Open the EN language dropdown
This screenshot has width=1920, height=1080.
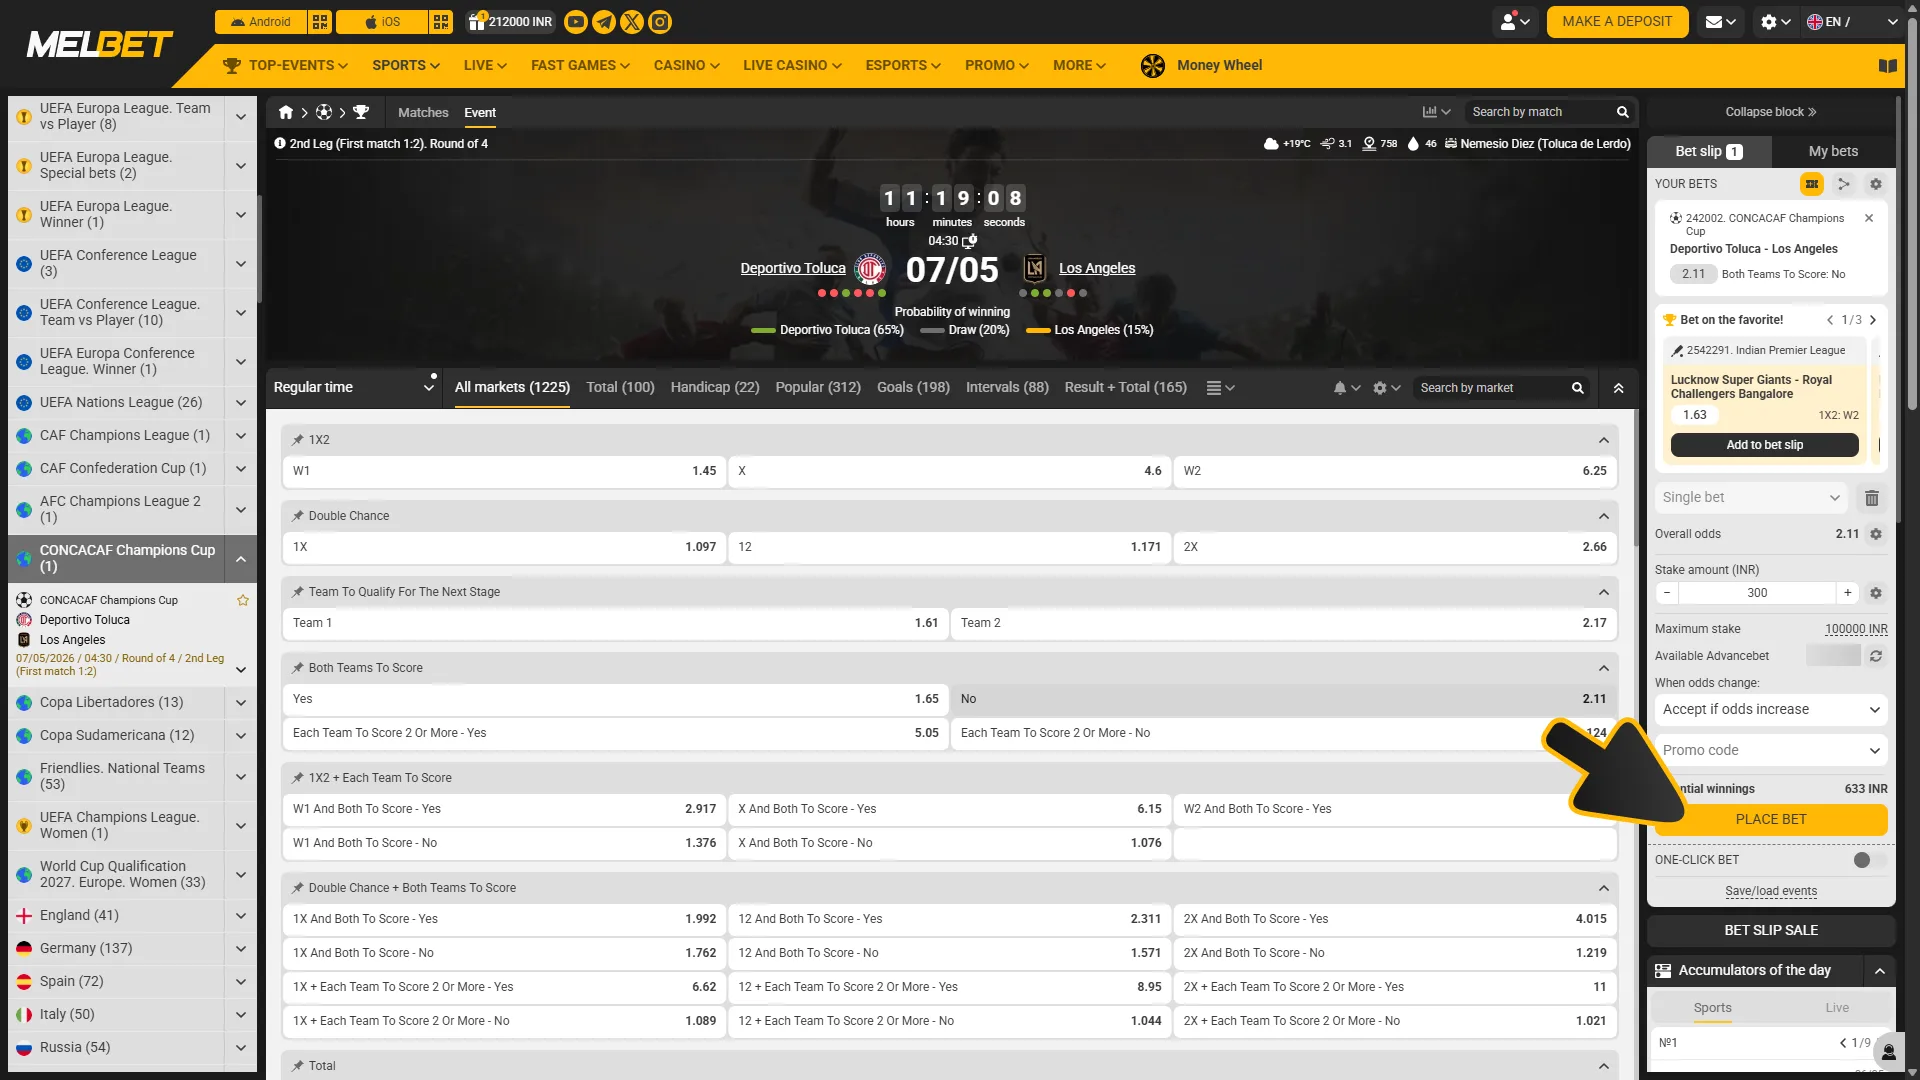pos(1852,22)
